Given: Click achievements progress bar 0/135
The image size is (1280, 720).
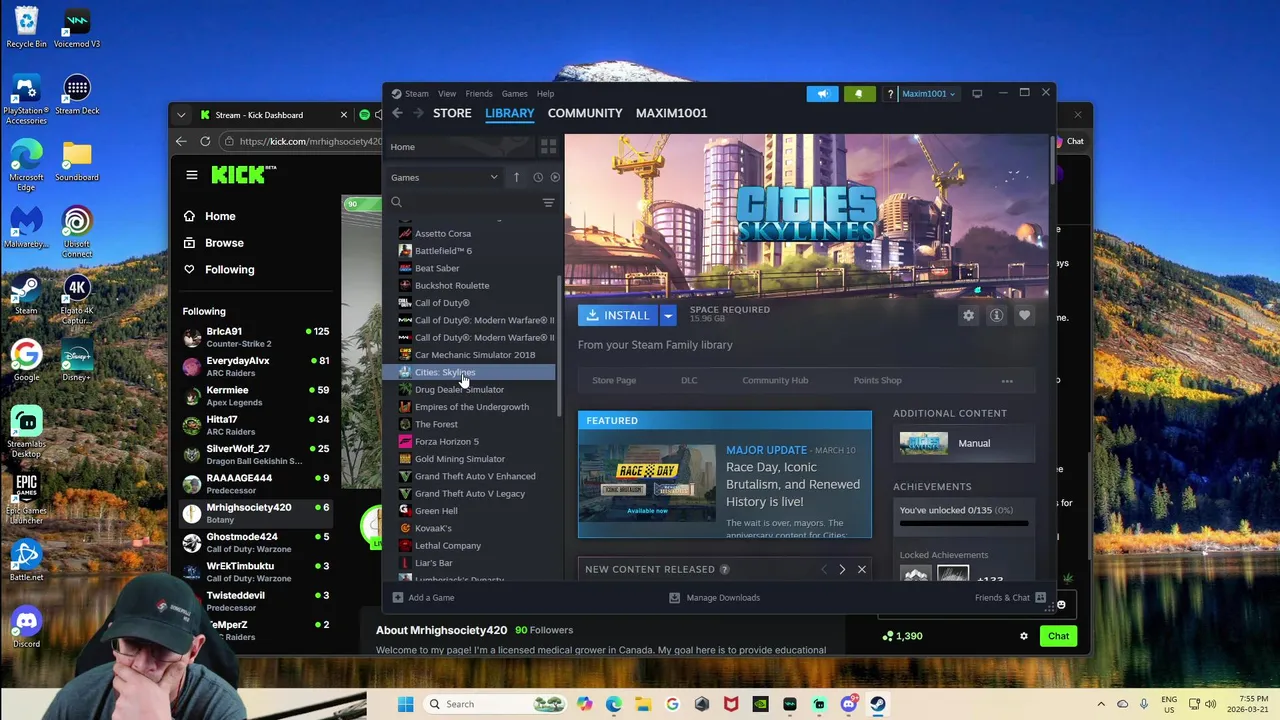Looking at the screenshot, I should pos(963,522).
